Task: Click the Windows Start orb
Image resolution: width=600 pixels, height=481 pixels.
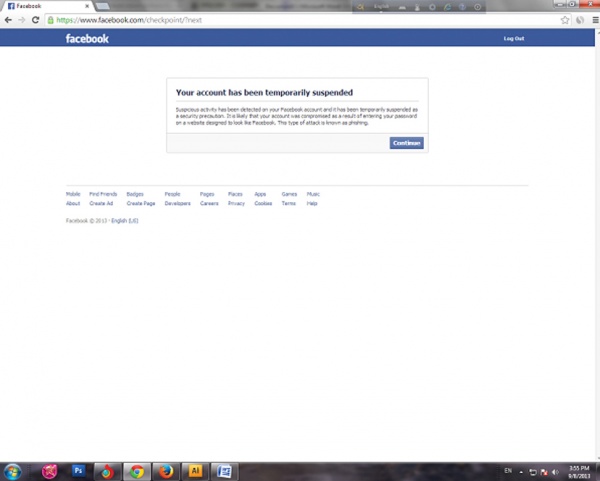Action: (x=12, y=472)
